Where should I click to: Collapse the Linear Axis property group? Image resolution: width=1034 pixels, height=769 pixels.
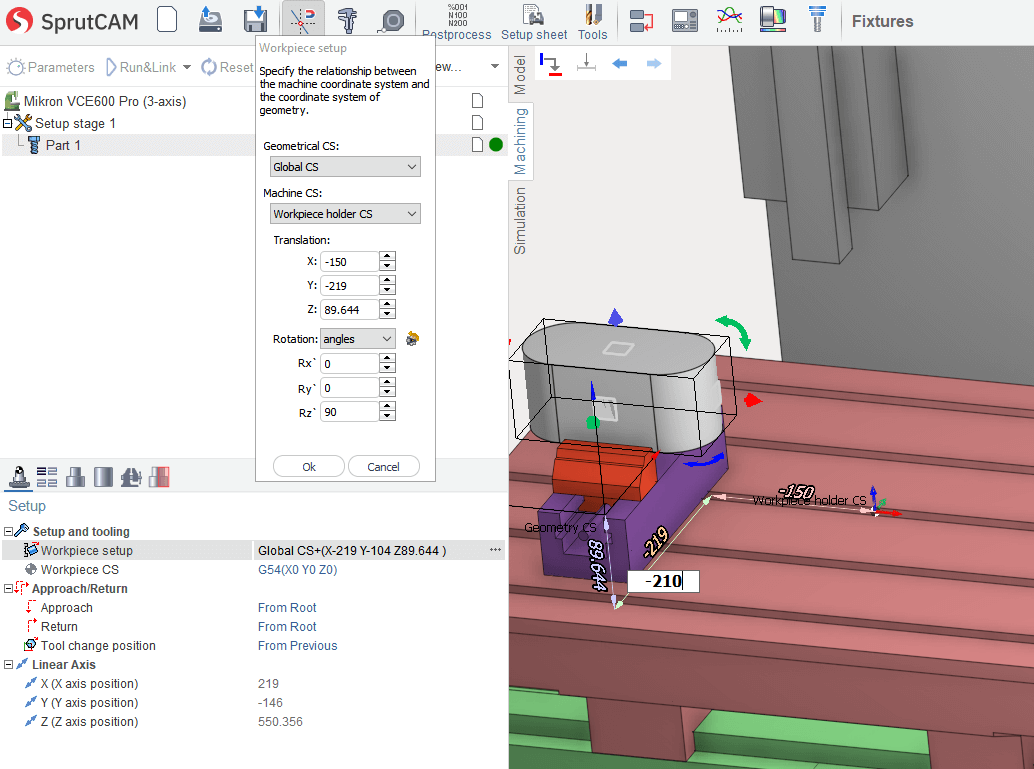[x=8, y=665]
